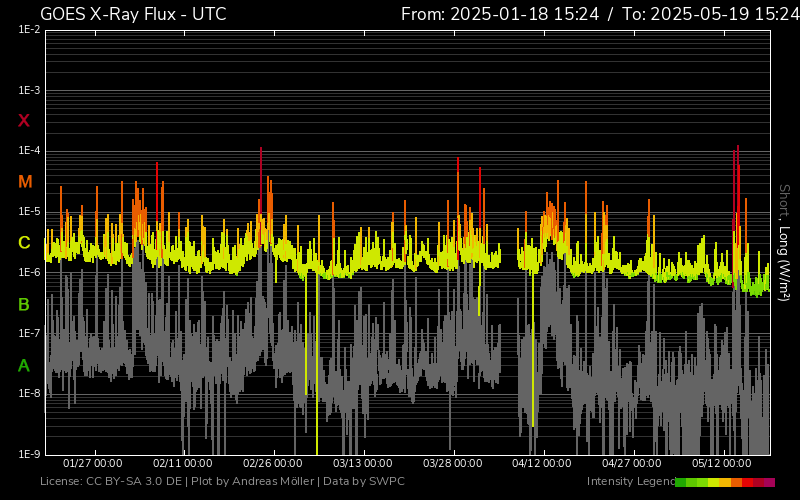The image size is (800, 500).
Task: Click the 05/12 00:00 date tick label
Action: pyautogui.click(x=721, y=463)
